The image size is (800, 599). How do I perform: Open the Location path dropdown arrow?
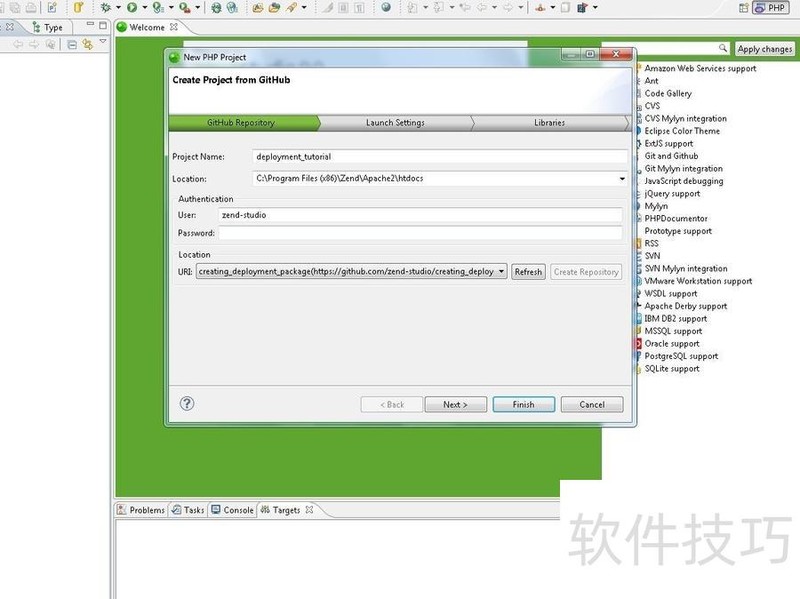622,179
